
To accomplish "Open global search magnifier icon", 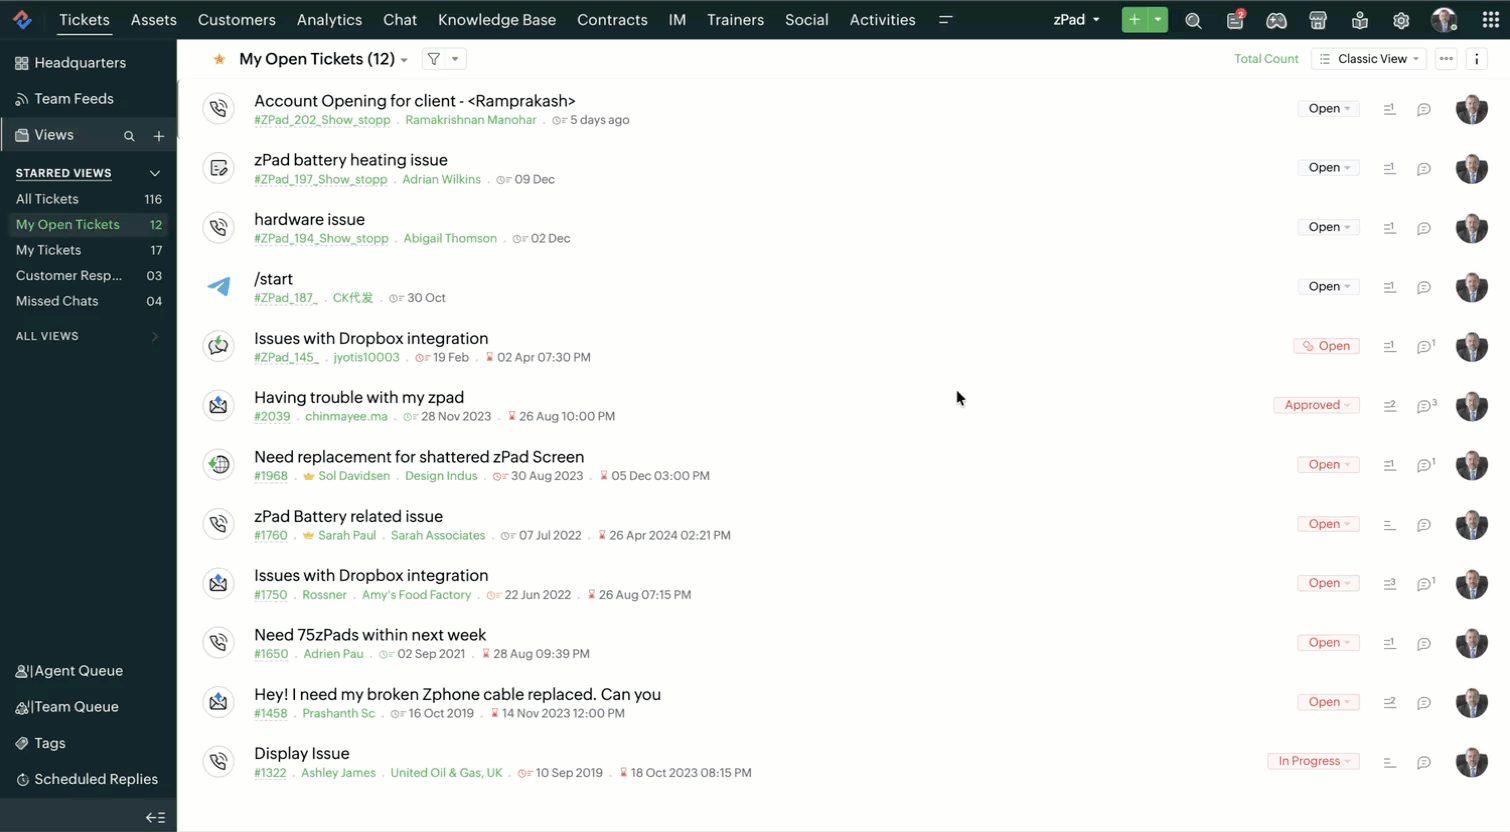I will coord(1193,20).
